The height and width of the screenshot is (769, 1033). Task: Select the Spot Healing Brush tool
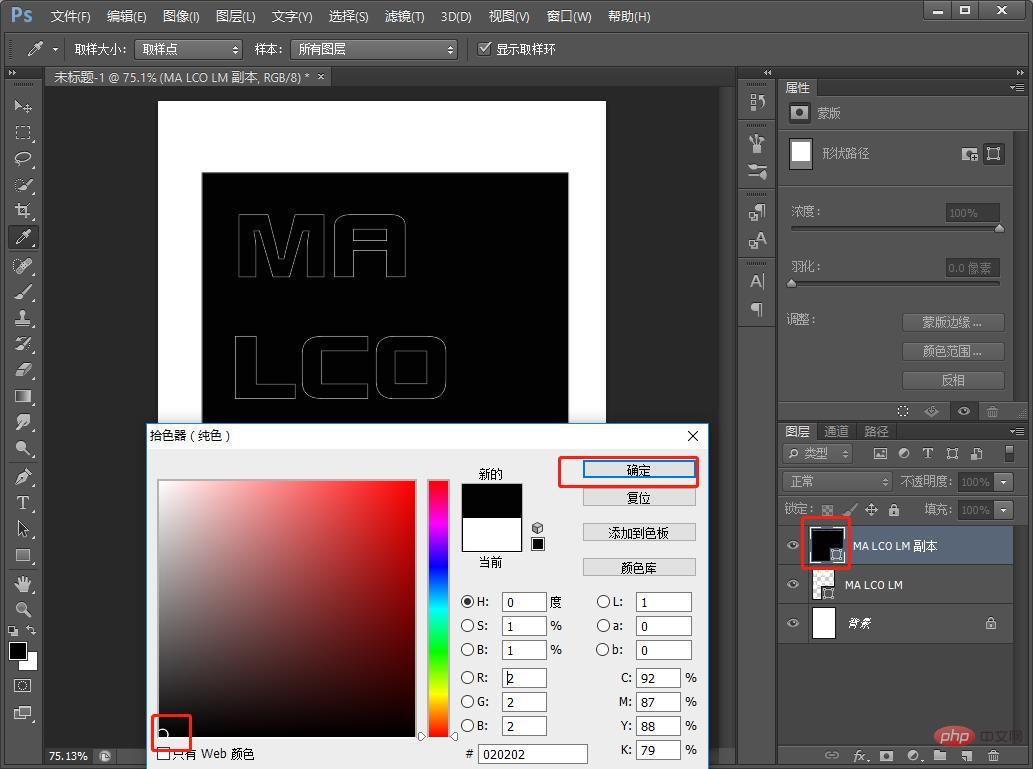tap(22, 266)
